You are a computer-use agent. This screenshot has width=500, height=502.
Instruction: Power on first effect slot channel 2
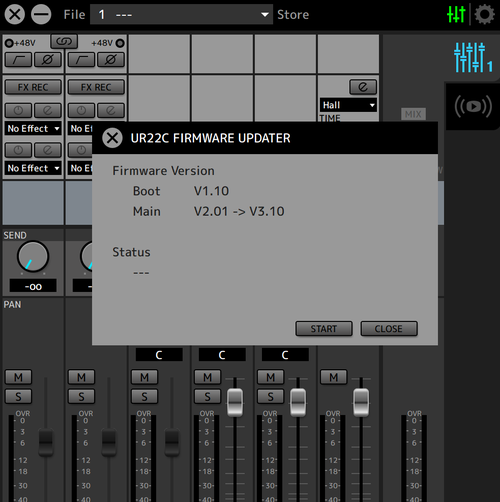pos(82,110)
